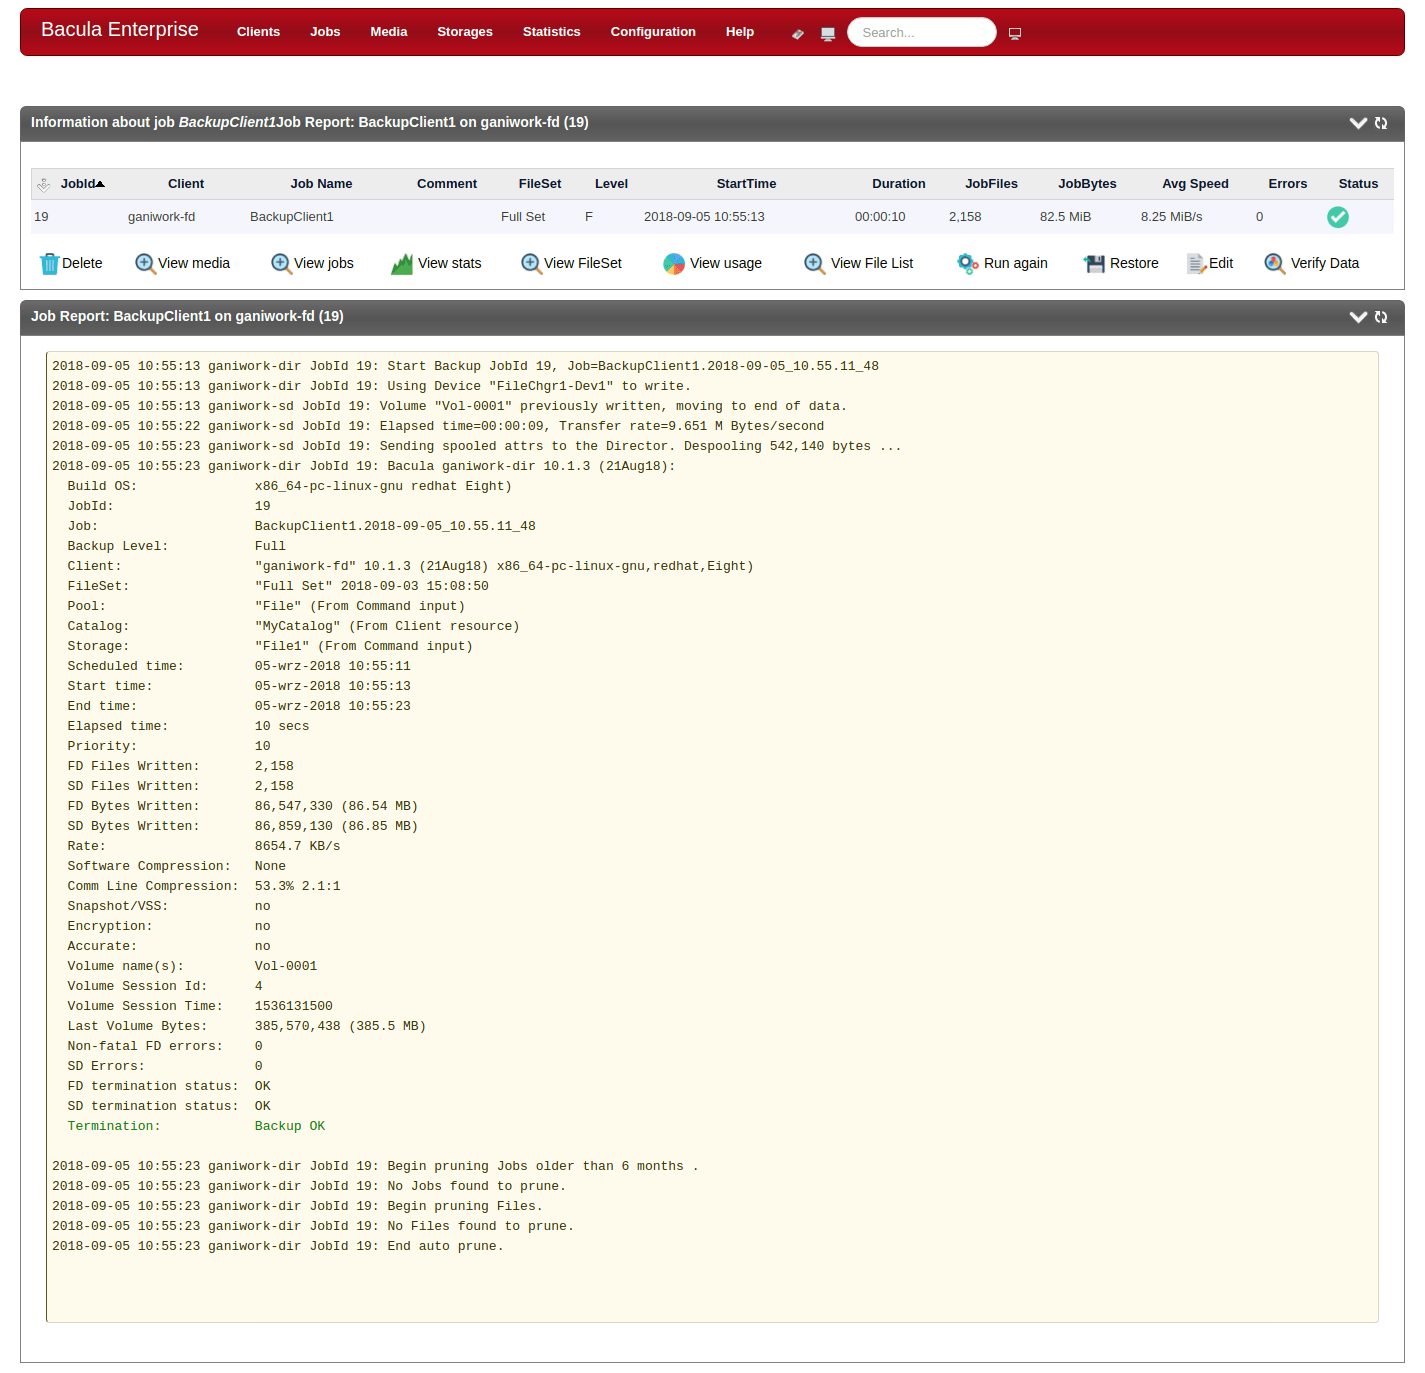Click the 8.25 MiB/s speed cell
This screenshot has height=1373, width=1425.
(1171, 217)
